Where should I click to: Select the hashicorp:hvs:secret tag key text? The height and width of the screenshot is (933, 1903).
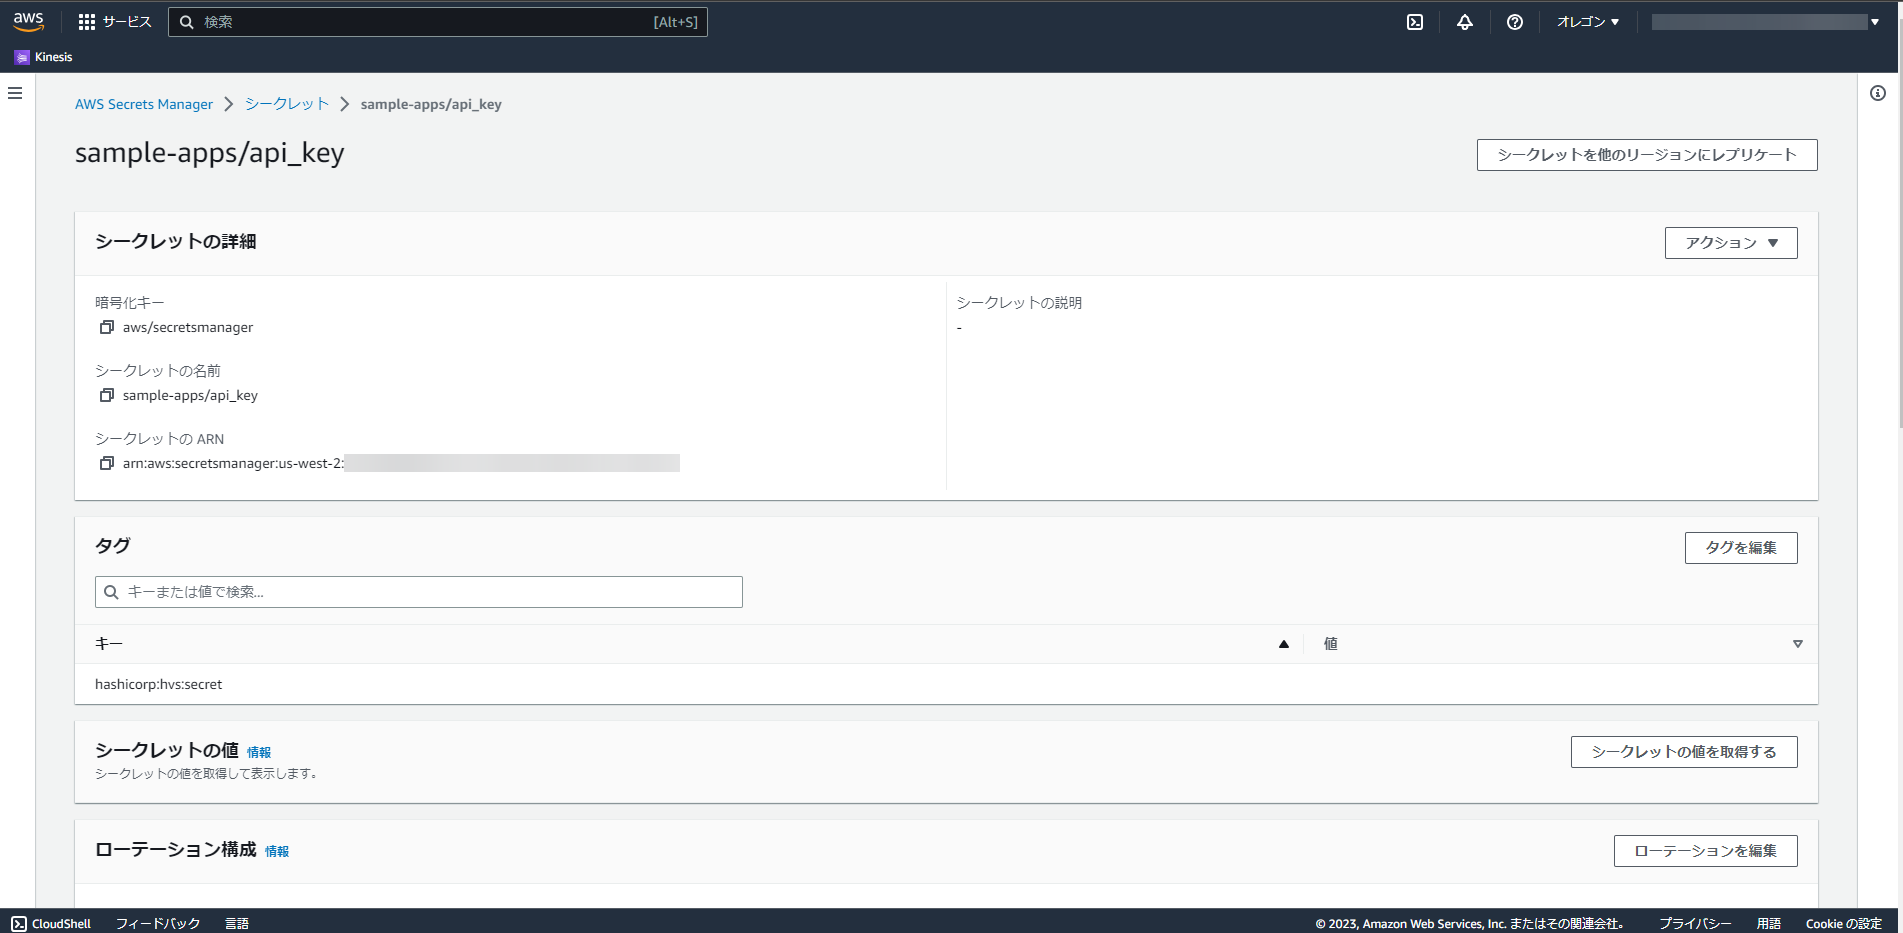159,684
